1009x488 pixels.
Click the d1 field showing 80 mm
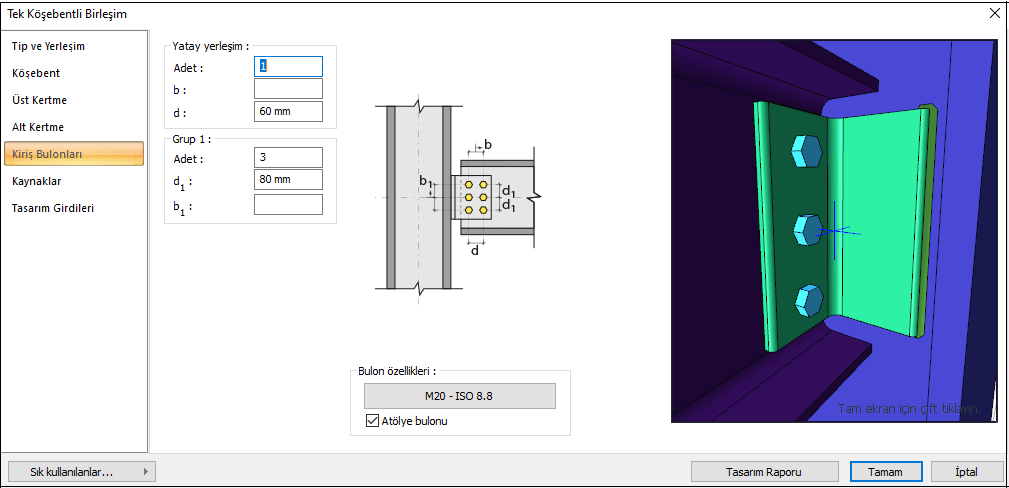288,180
